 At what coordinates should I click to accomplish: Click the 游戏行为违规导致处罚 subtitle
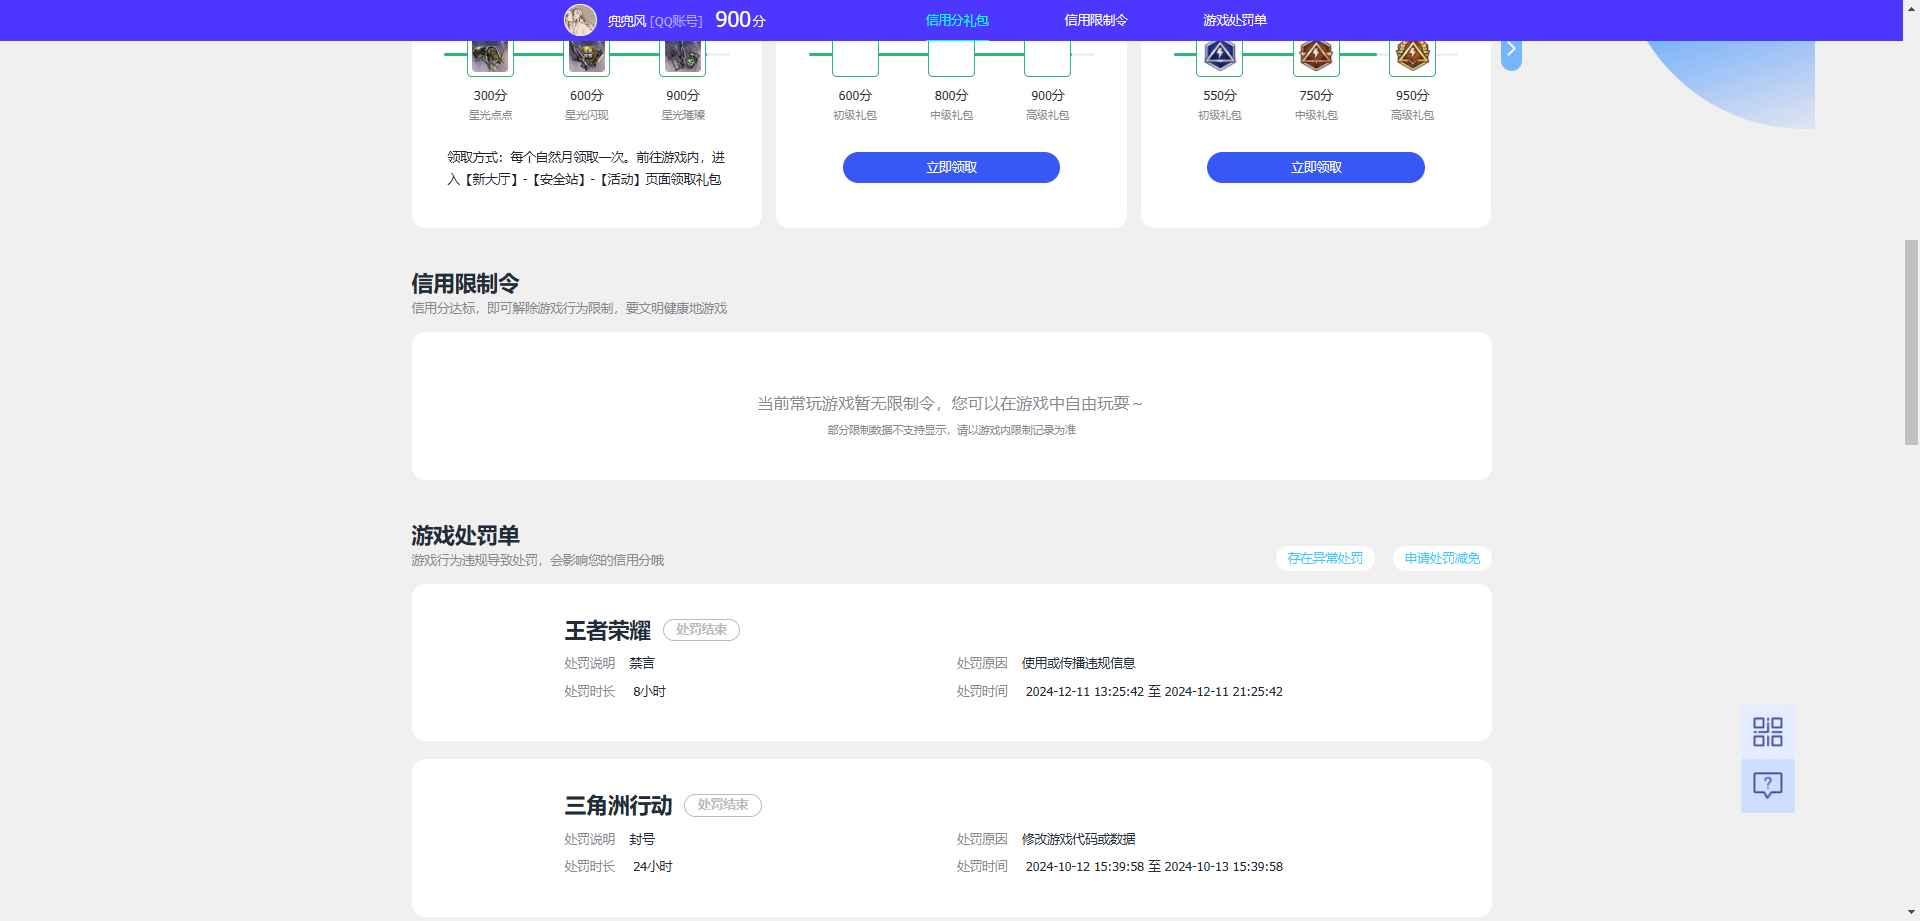coord(537,560)
